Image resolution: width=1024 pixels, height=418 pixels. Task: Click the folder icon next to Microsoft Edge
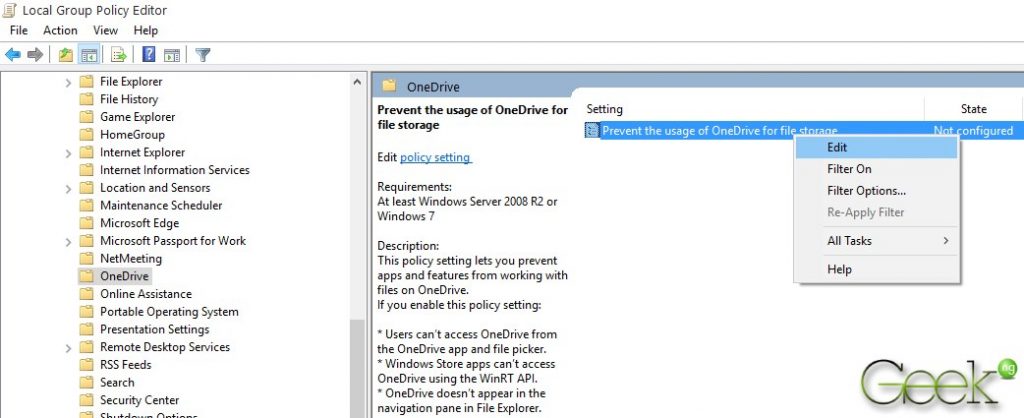coord(86,223)
